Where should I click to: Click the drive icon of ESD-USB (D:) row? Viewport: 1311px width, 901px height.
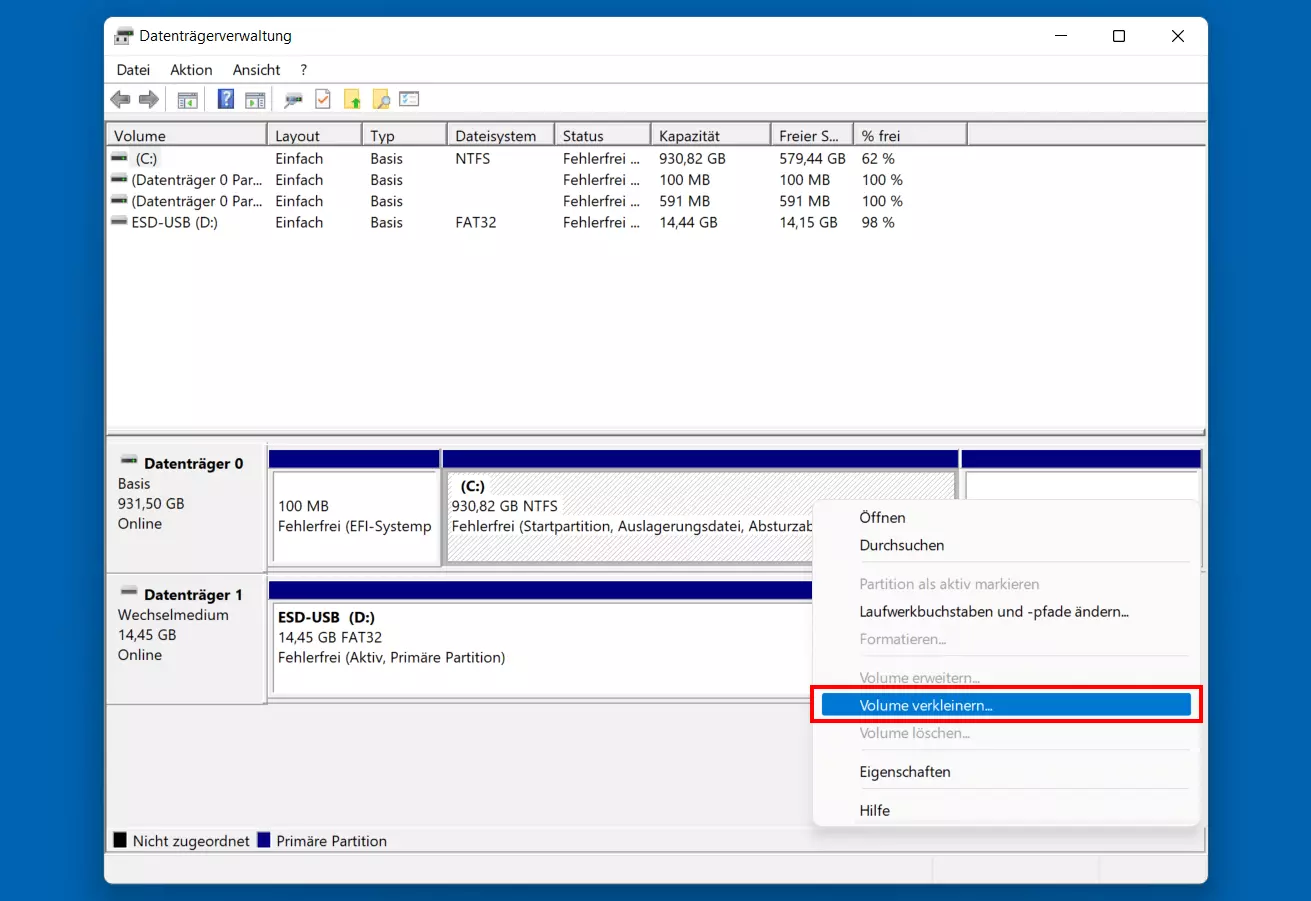click(120, 222)
